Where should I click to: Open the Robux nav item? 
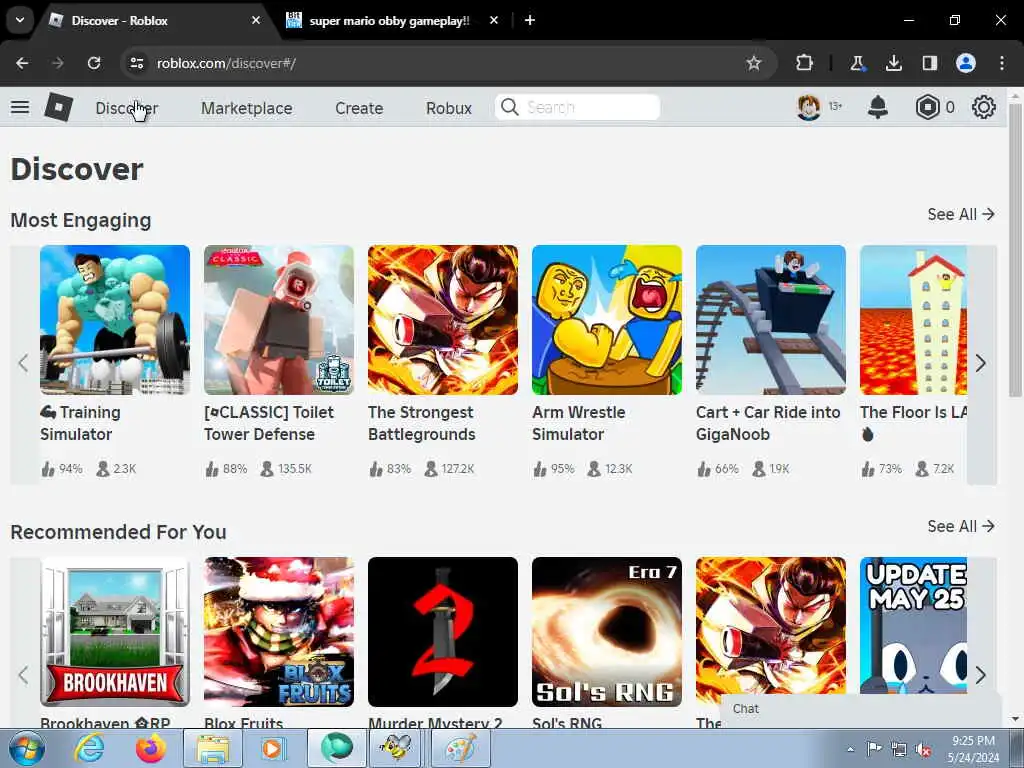(449, 108)
